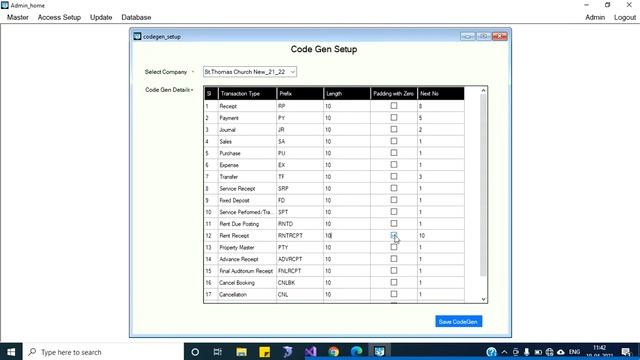Click the Save CodeGen button

[x=458, y=322]
